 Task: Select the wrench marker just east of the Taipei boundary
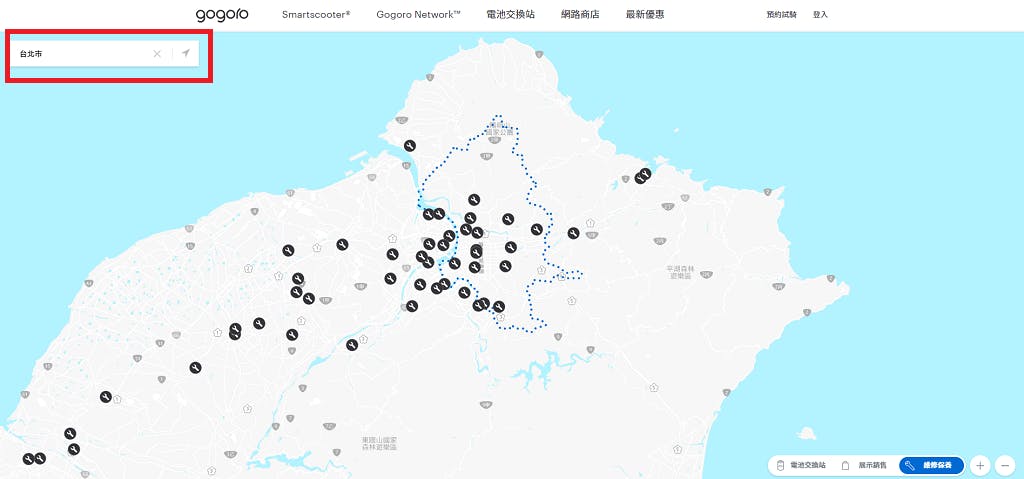point(573,233)
